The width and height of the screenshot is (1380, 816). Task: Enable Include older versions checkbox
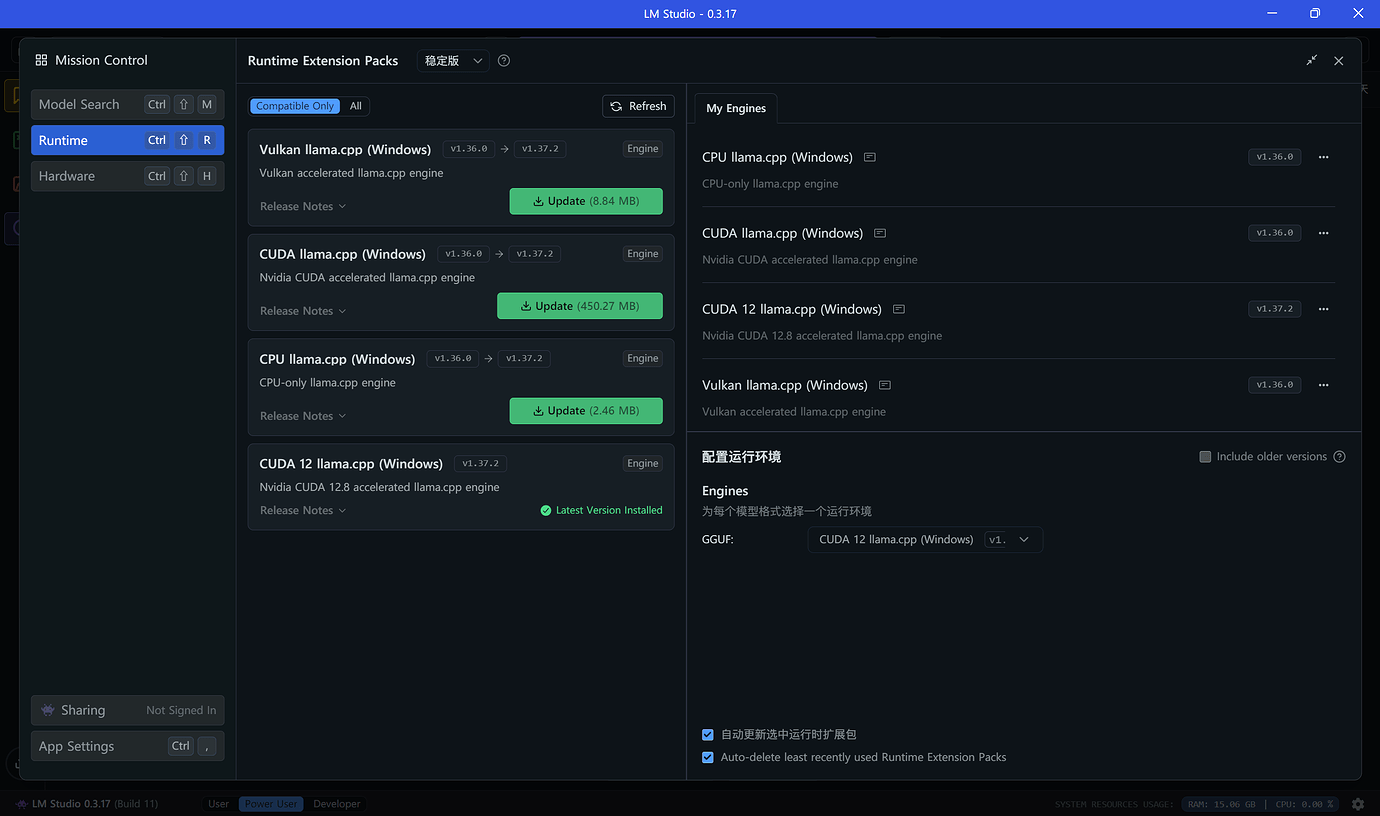coord(1205,457)
